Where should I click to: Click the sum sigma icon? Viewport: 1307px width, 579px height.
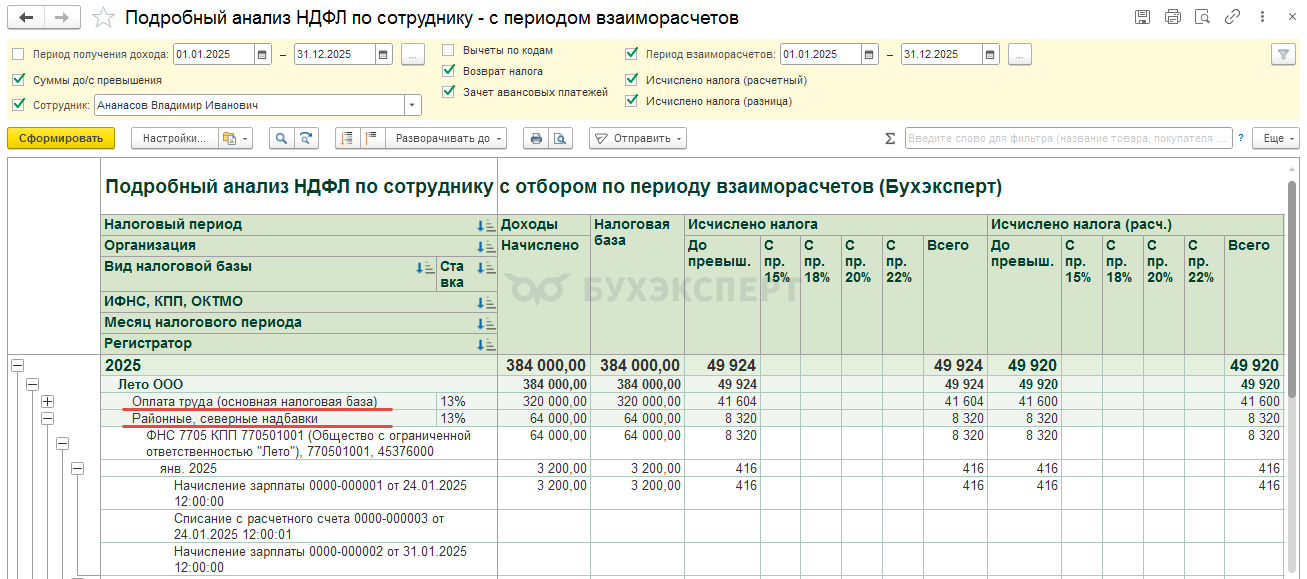click(890, 139)
